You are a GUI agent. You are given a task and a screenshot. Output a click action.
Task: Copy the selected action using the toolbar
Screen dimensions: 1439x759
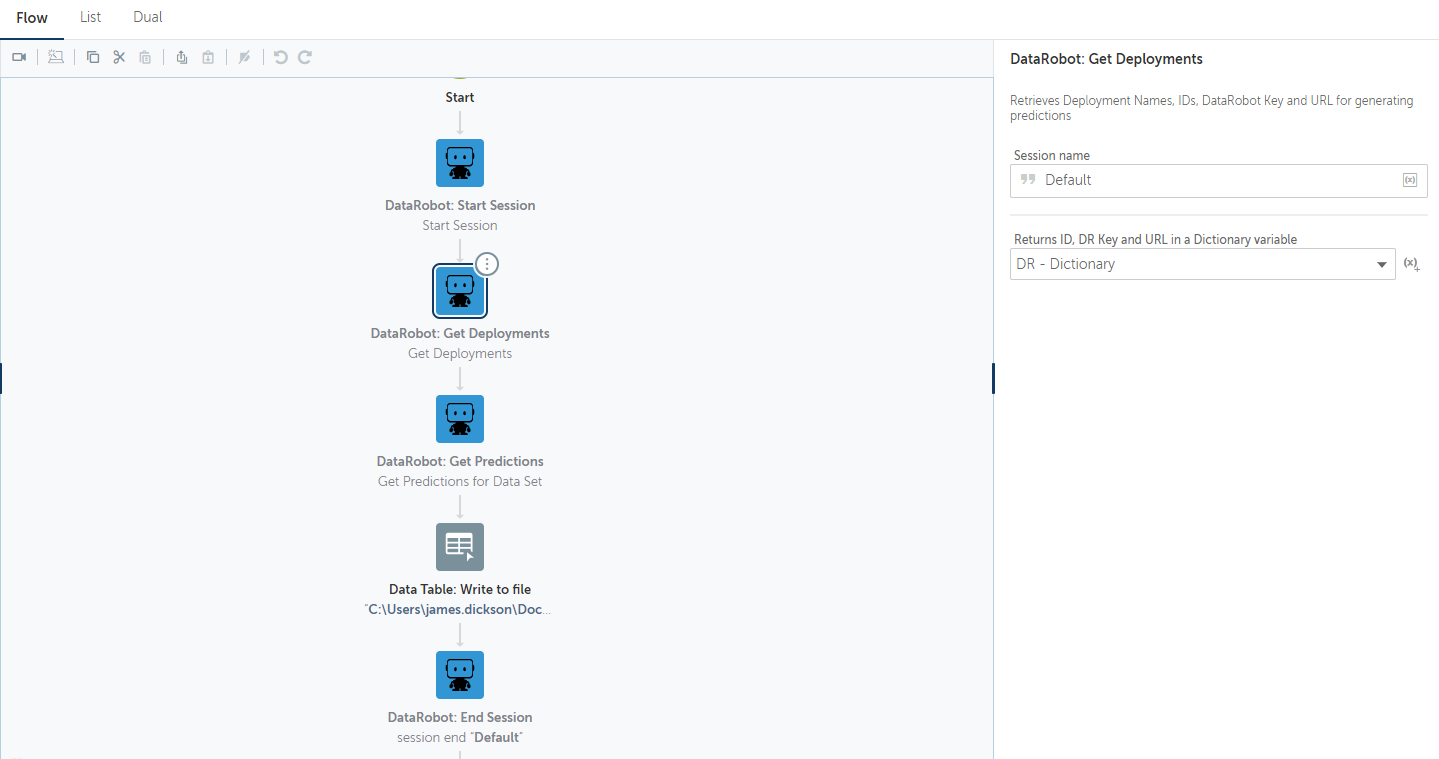click(93, 57)
